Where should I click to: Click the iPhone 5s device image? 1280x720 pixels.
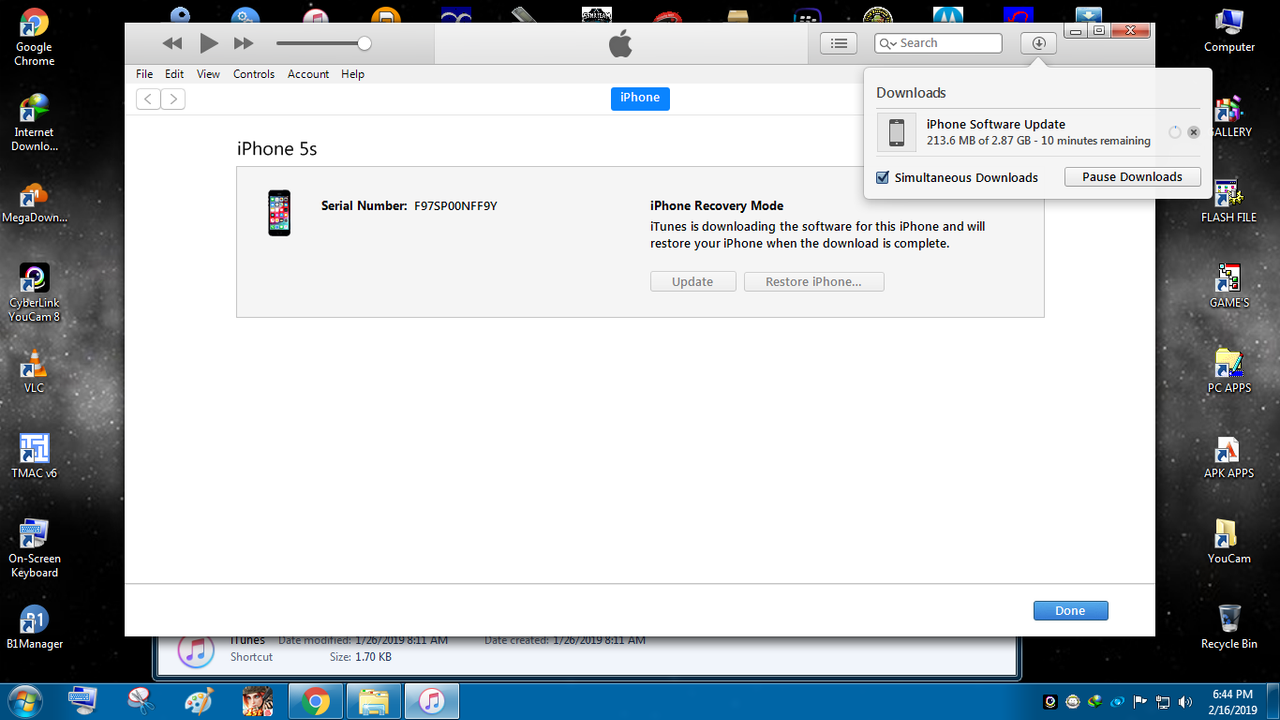279,213
